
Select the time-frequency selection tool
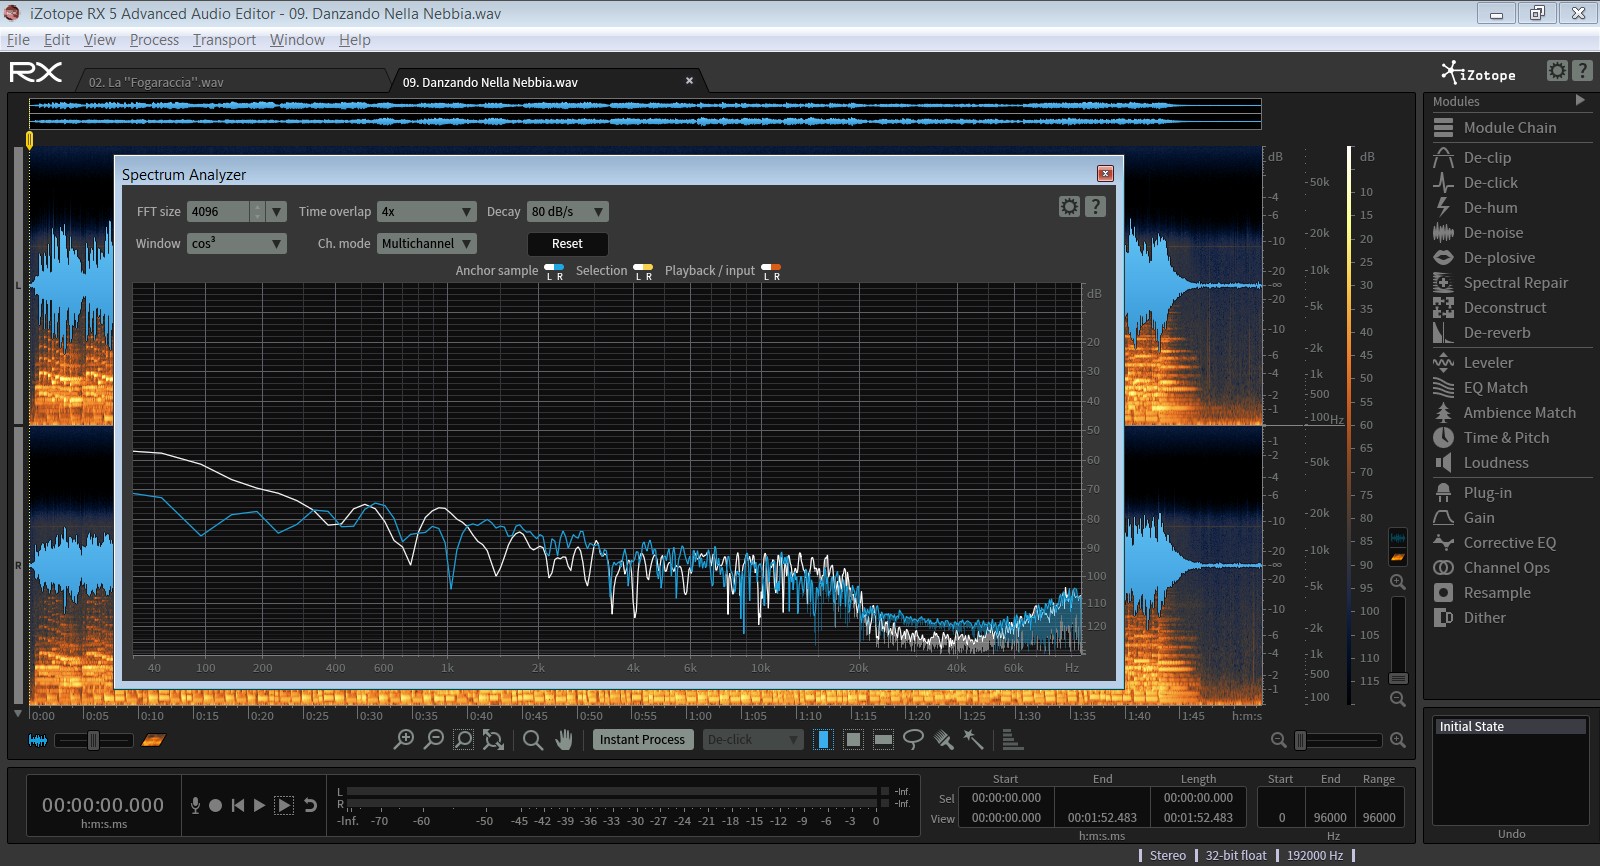pos(853,740)
